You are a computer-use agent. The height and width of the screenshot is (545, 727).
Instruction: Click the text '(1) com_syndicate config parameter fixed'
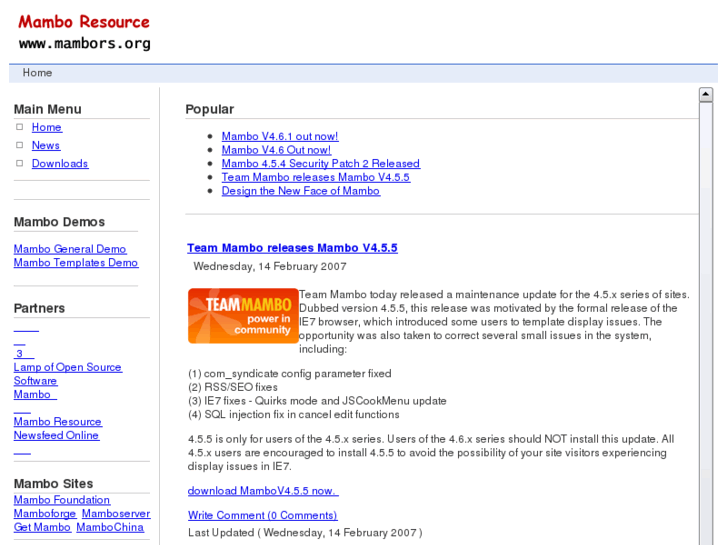point(290,374)
